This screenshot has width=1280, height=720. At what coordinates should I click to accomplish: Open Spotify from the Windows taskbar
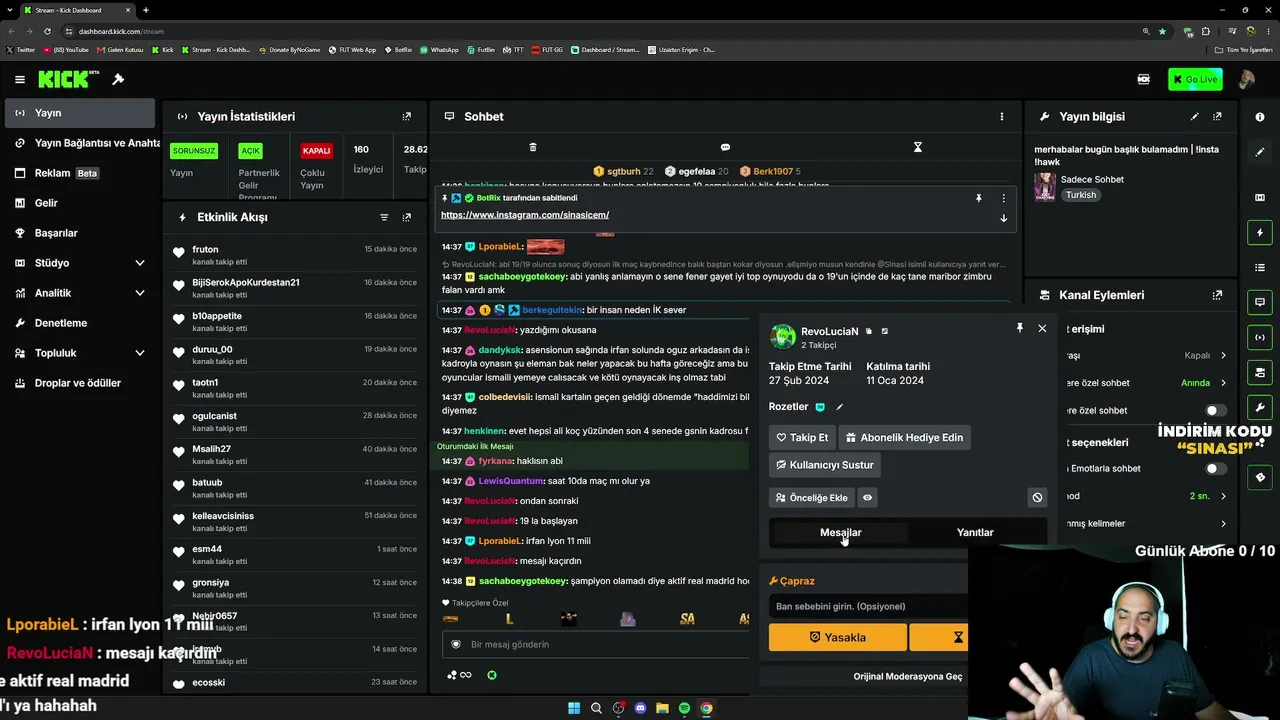pyautogui.click(x=684, y=708)
